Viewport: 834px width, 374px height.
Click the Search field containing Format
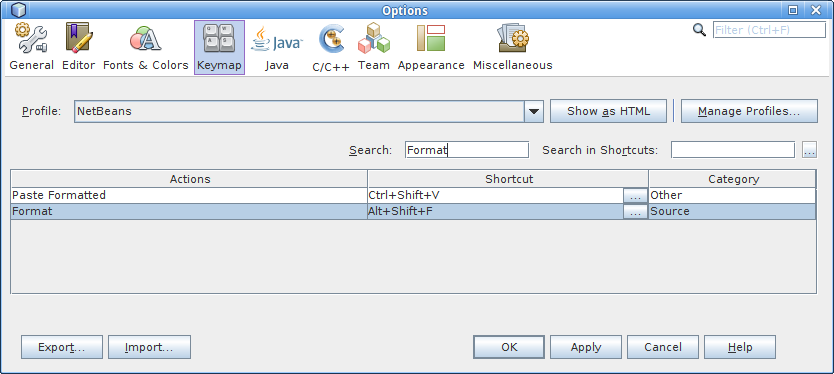[x=467, y=150]
